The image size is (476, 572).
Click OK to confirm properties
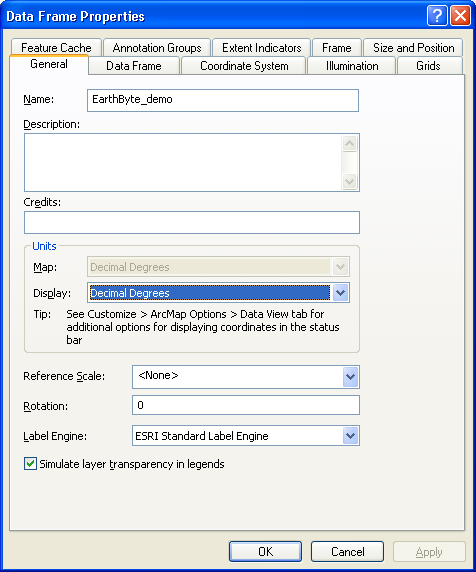pyautogui.click(x=266, y=552)
